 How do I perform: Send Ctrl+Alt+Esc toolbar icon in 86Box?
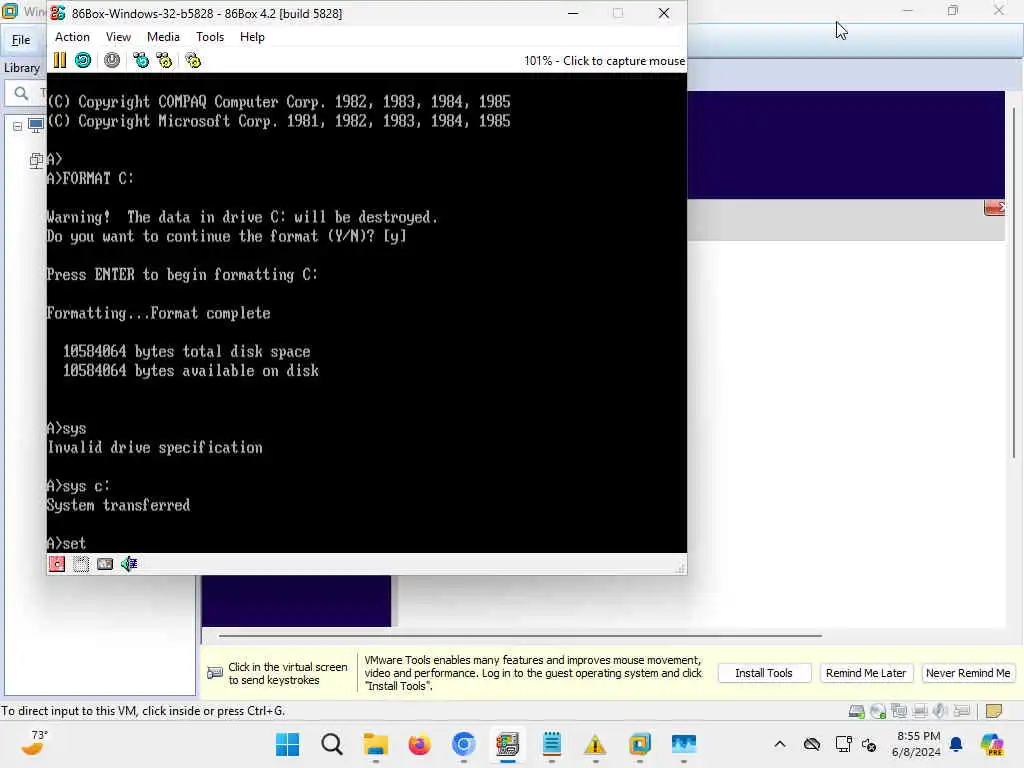click(164, 60)
